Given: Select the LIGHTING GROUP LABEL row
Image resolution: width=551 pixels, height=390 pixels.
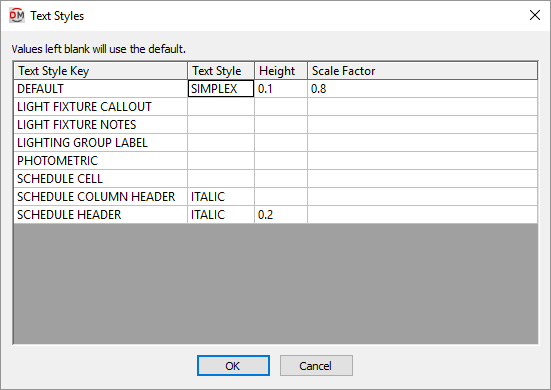Looking at the screenshot, I should coord(276,142).
